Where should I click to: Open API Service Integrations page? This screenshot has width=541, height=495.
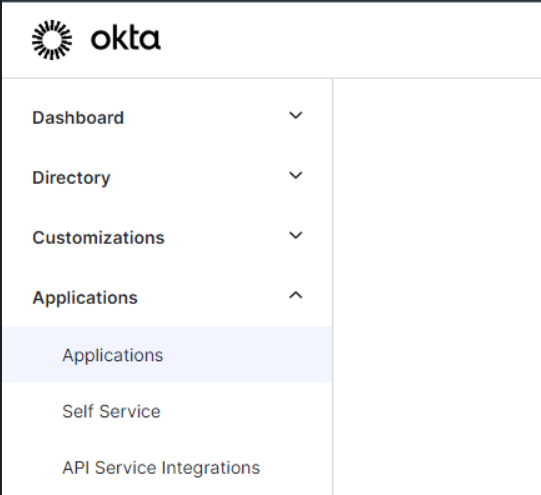tap(161, 468)
